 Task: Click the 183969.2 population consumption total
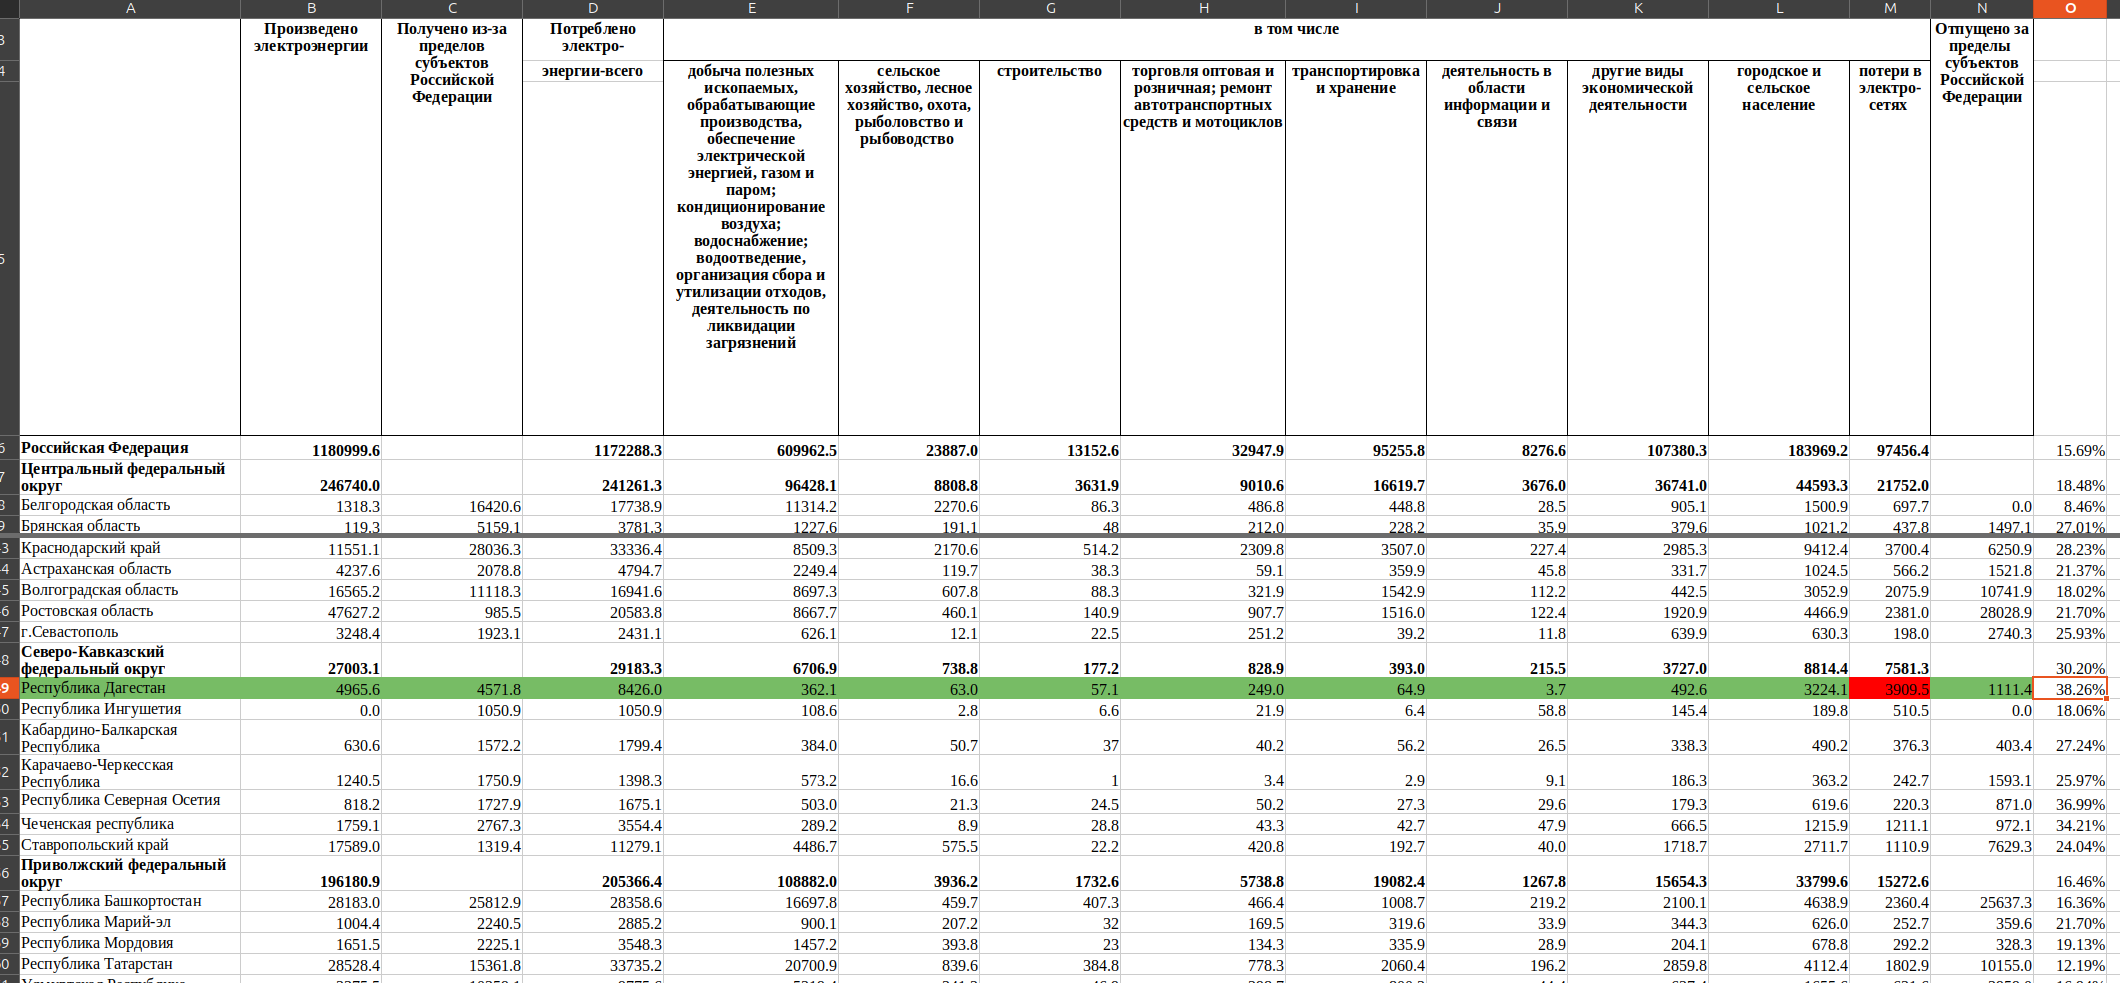[x=1779, y=450]
